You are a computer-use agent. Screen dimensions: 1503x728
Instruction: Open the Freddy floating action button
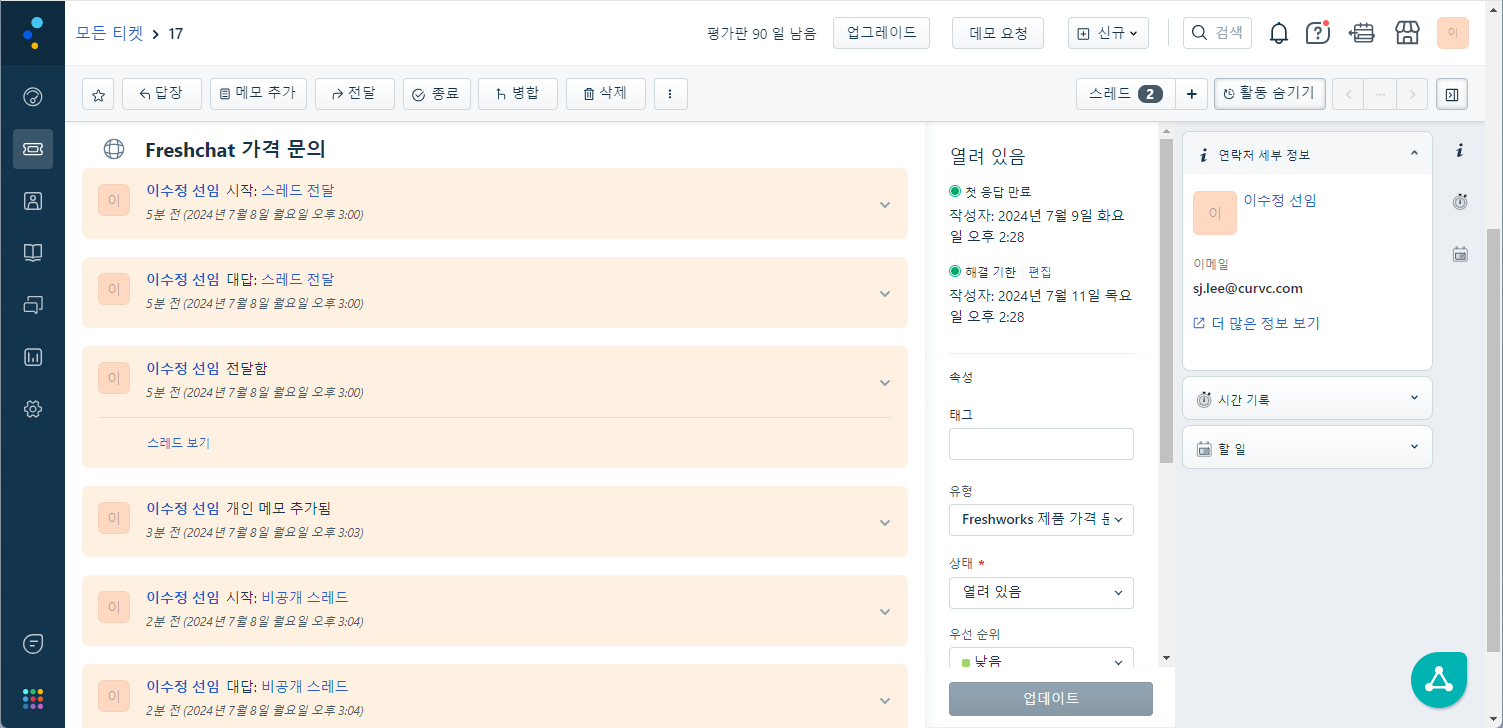[1439, 680]
